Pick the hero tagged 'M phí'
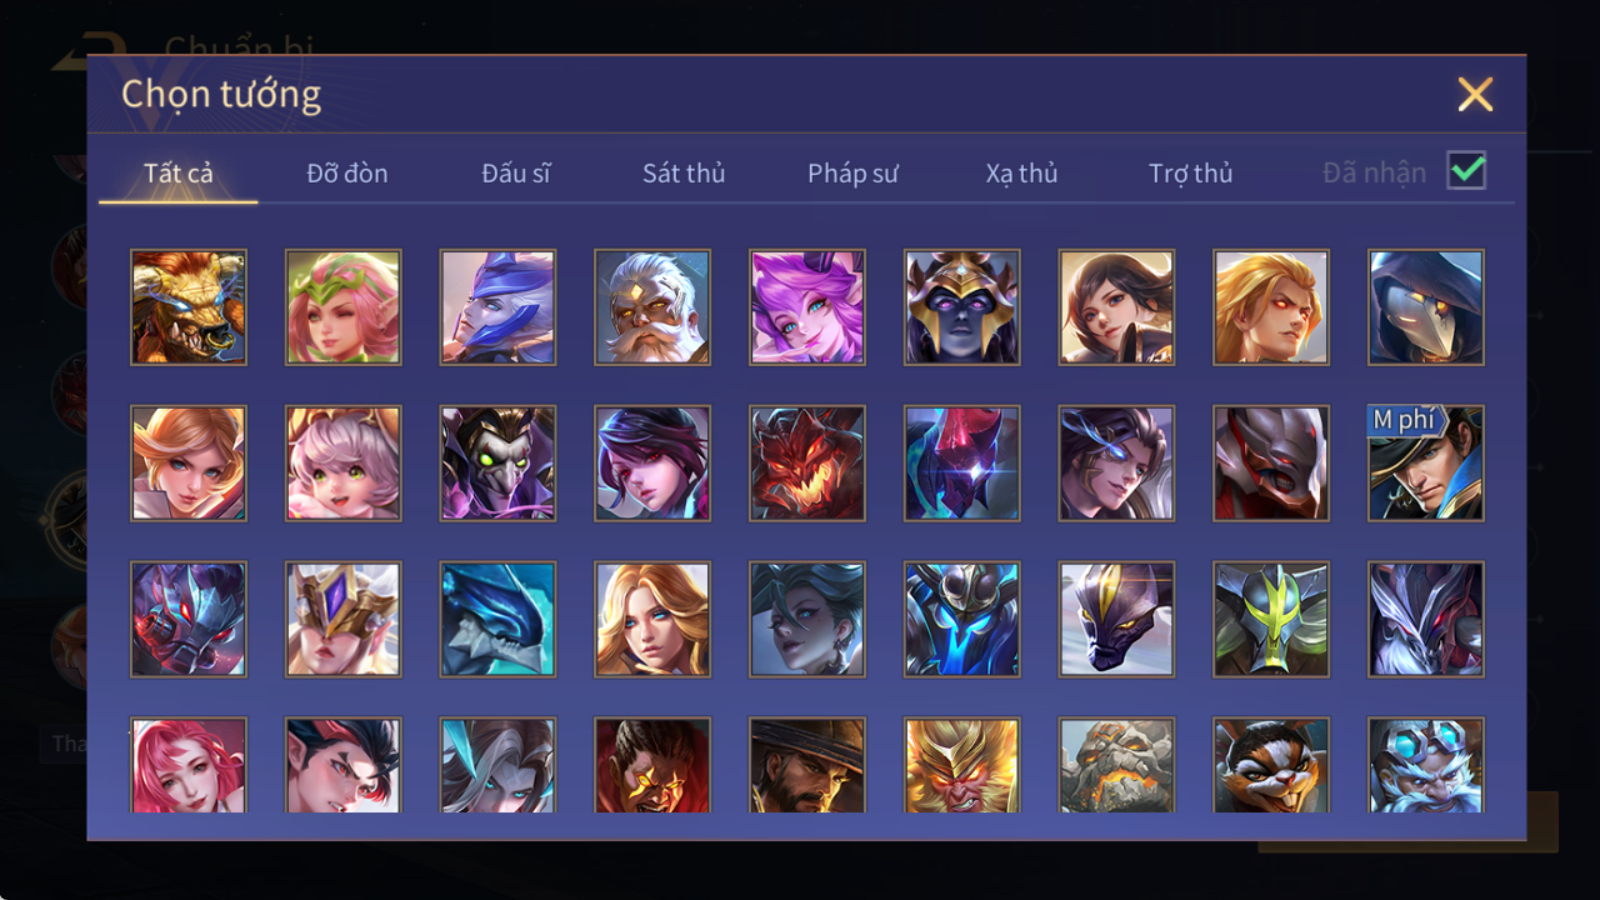 coord(1426,463)
